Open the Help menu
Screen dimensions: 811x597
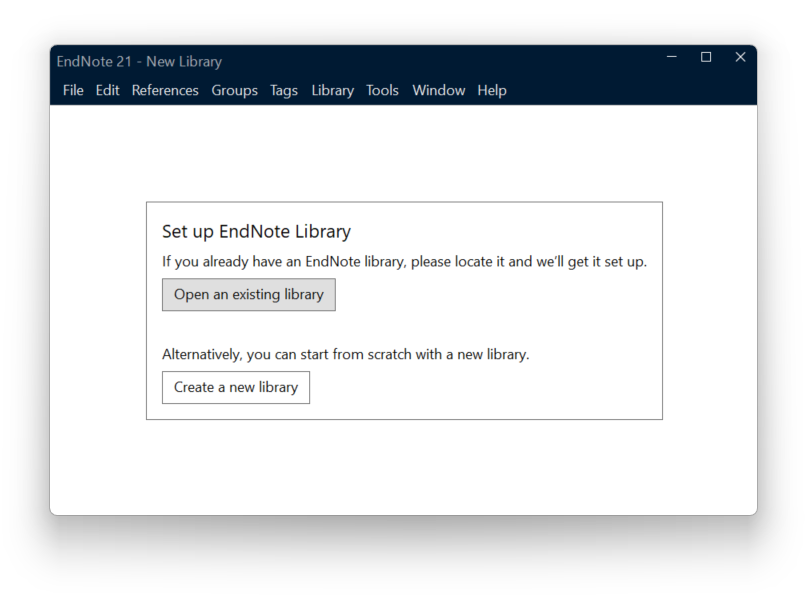[x=491, y=90]
